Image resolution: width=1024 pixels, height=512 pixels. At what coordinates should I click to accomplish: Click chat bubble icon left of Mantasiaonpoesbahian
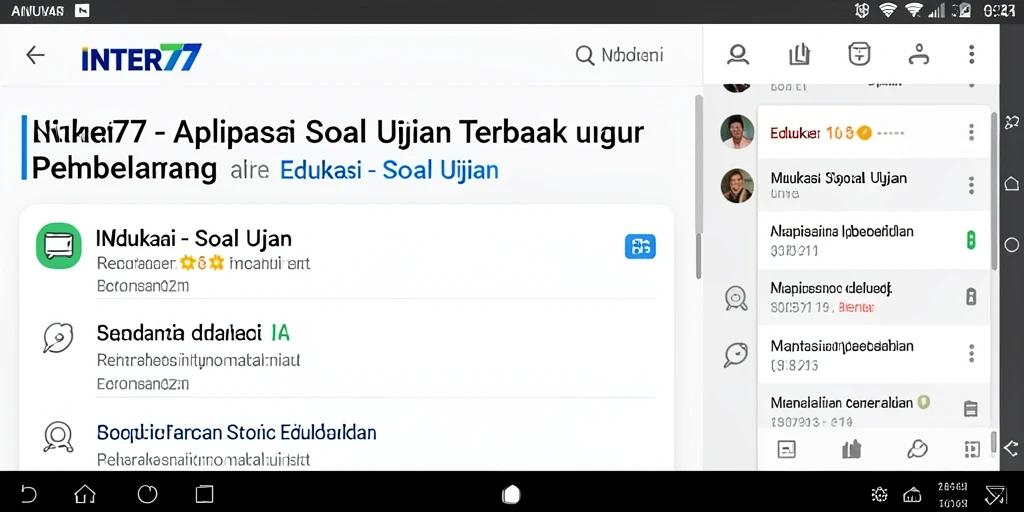[x=737, y=355]
